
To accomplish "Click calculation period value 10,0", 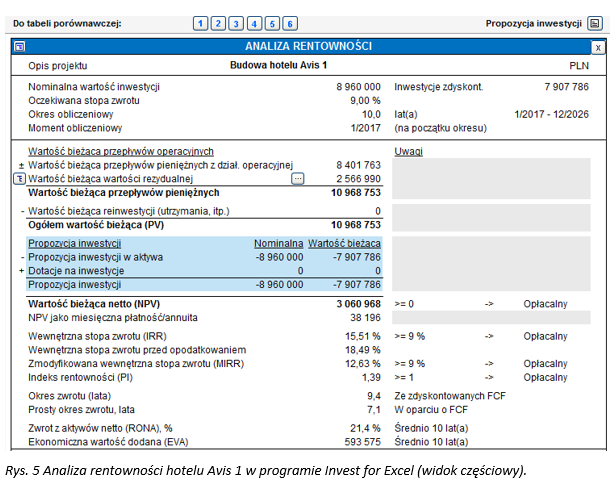I will pos(371,114).
